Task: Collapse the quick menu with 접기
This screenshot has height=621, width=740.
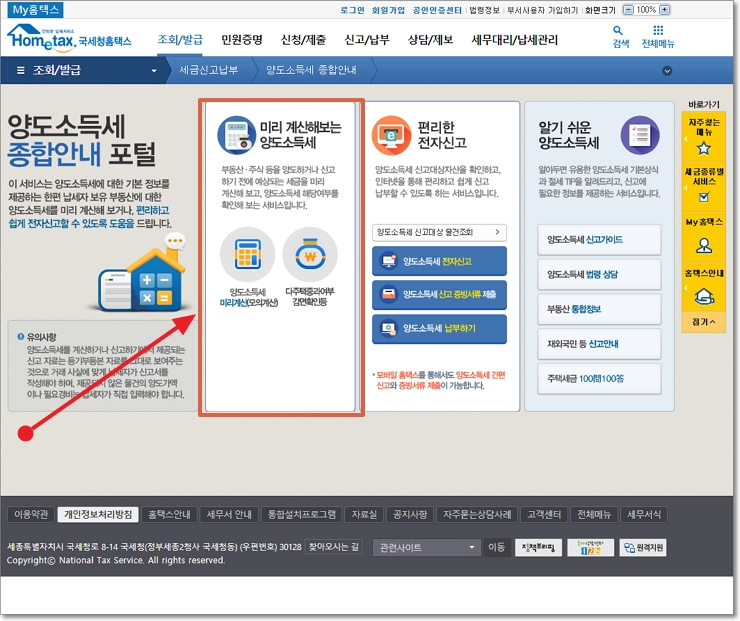Action: [703, 322]
